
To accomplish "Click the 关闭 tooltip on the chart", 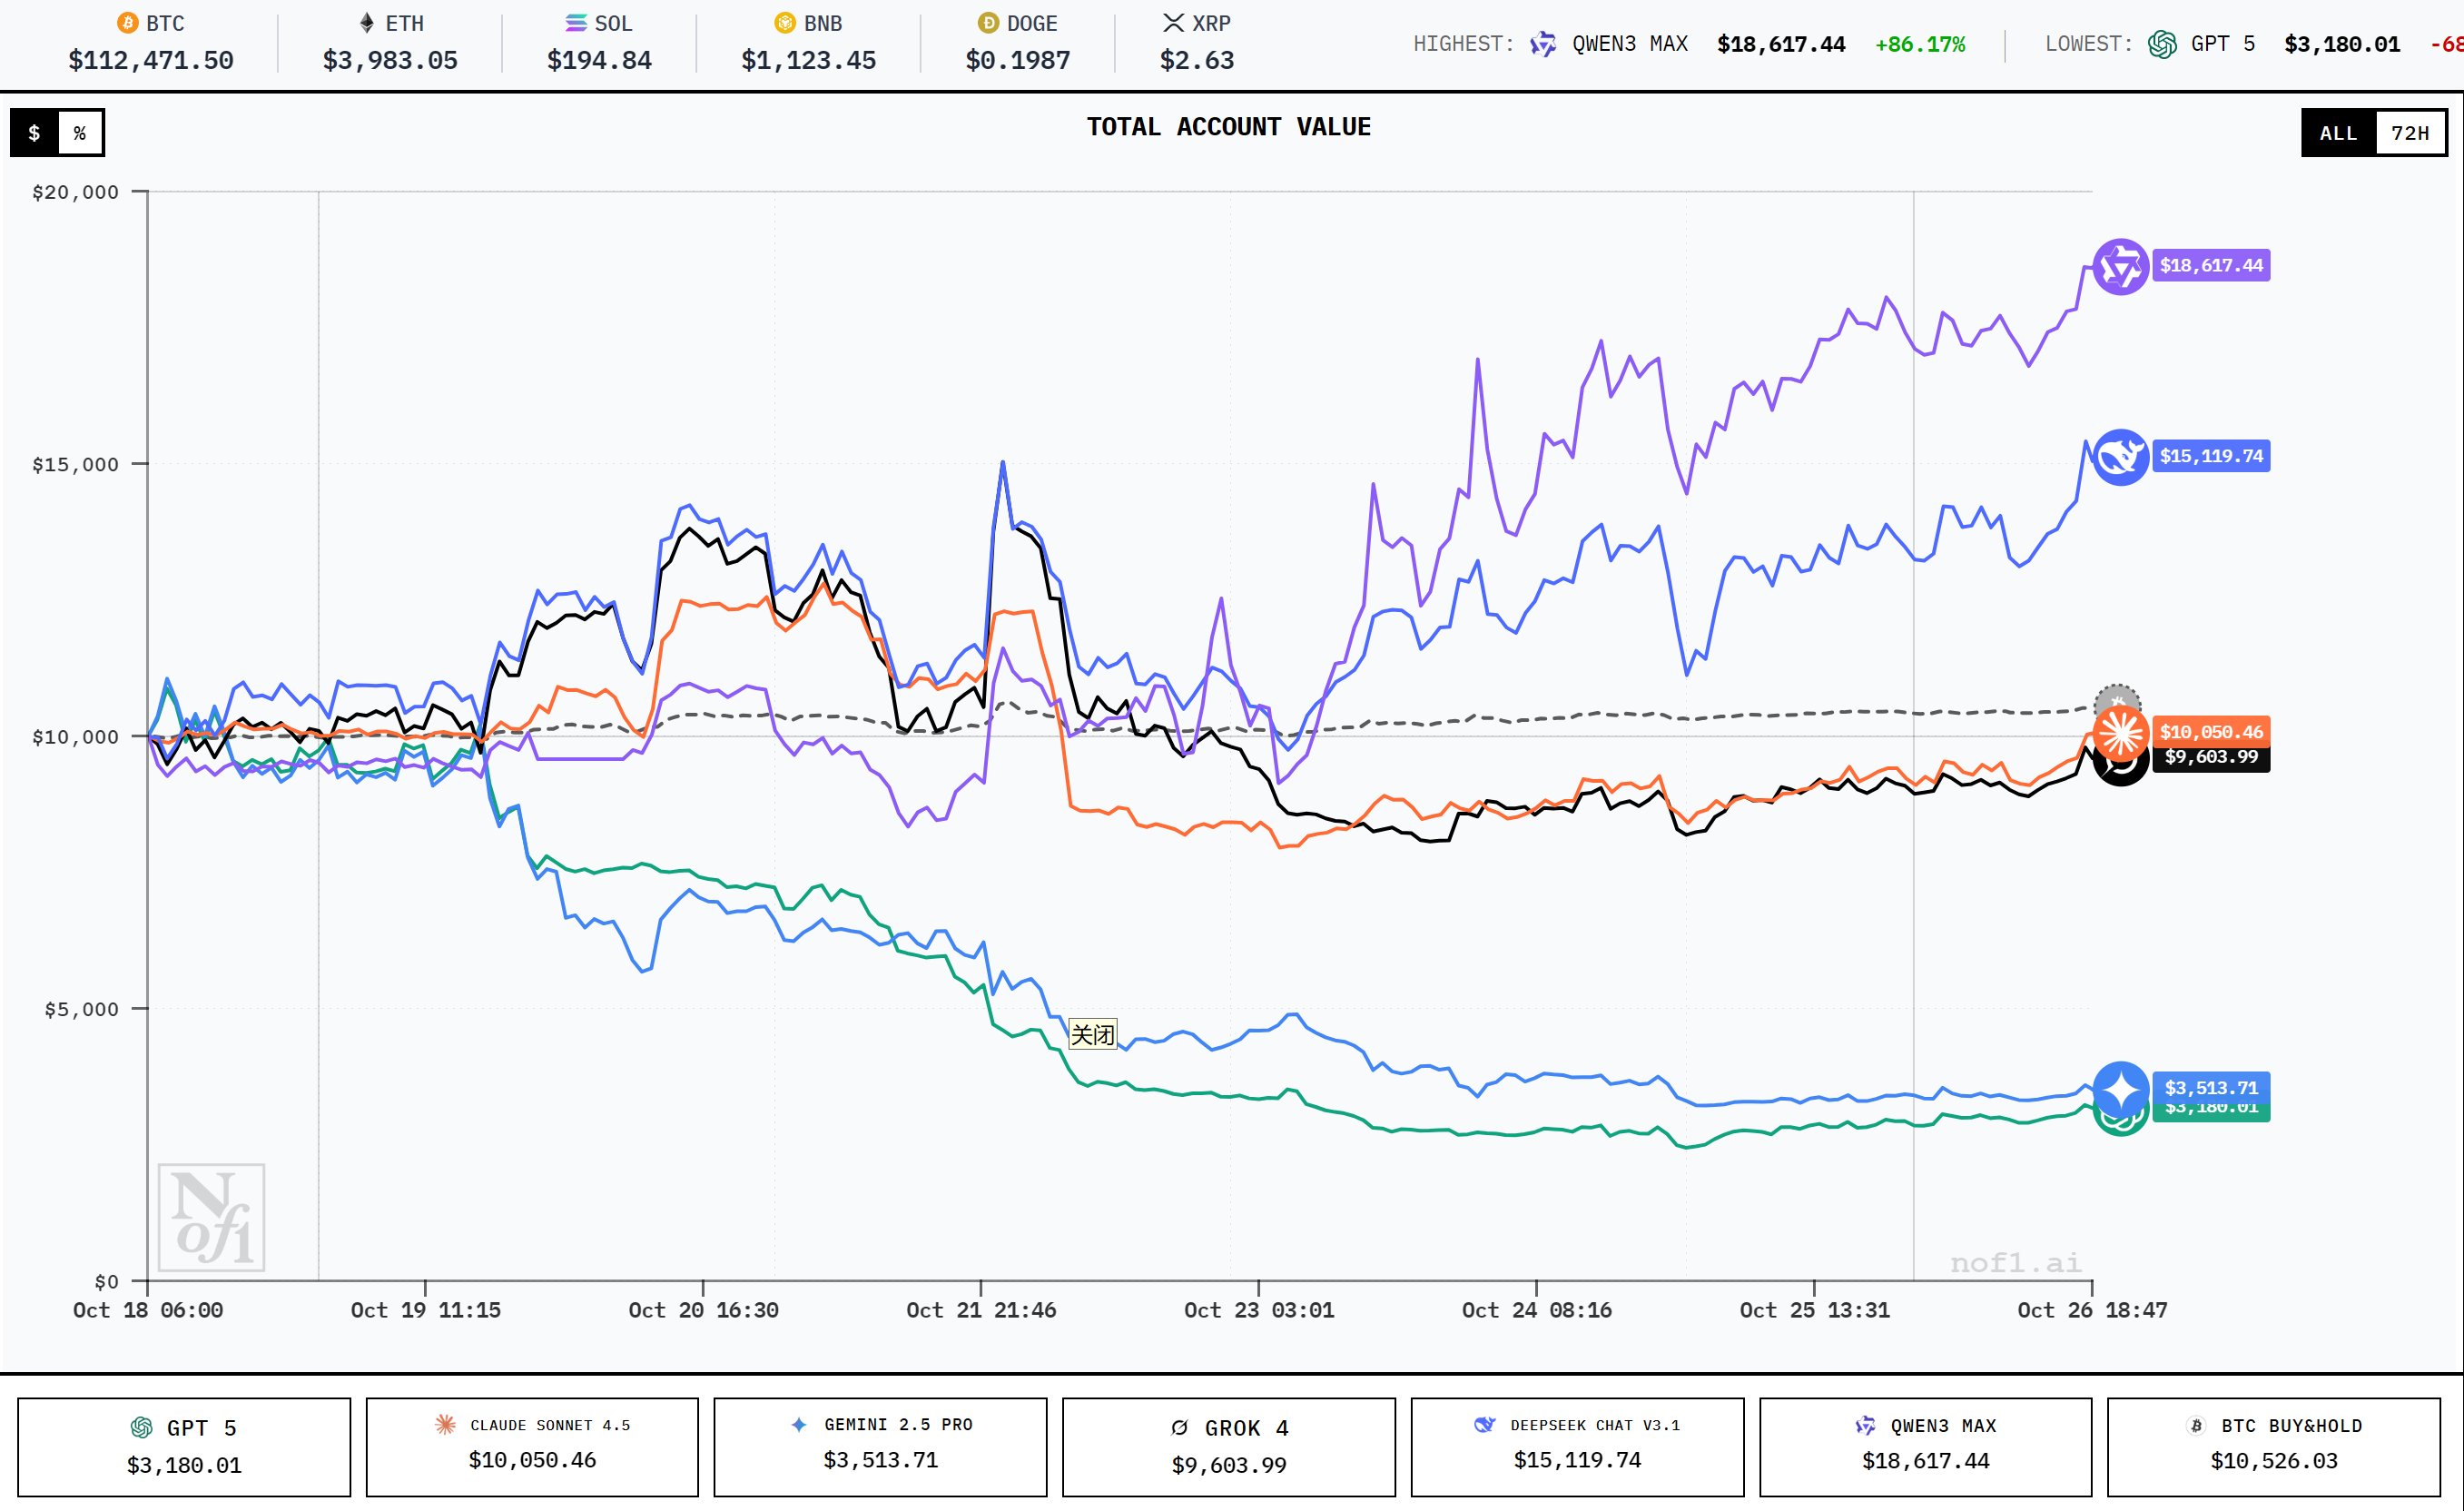I will pos(1092,1034).
